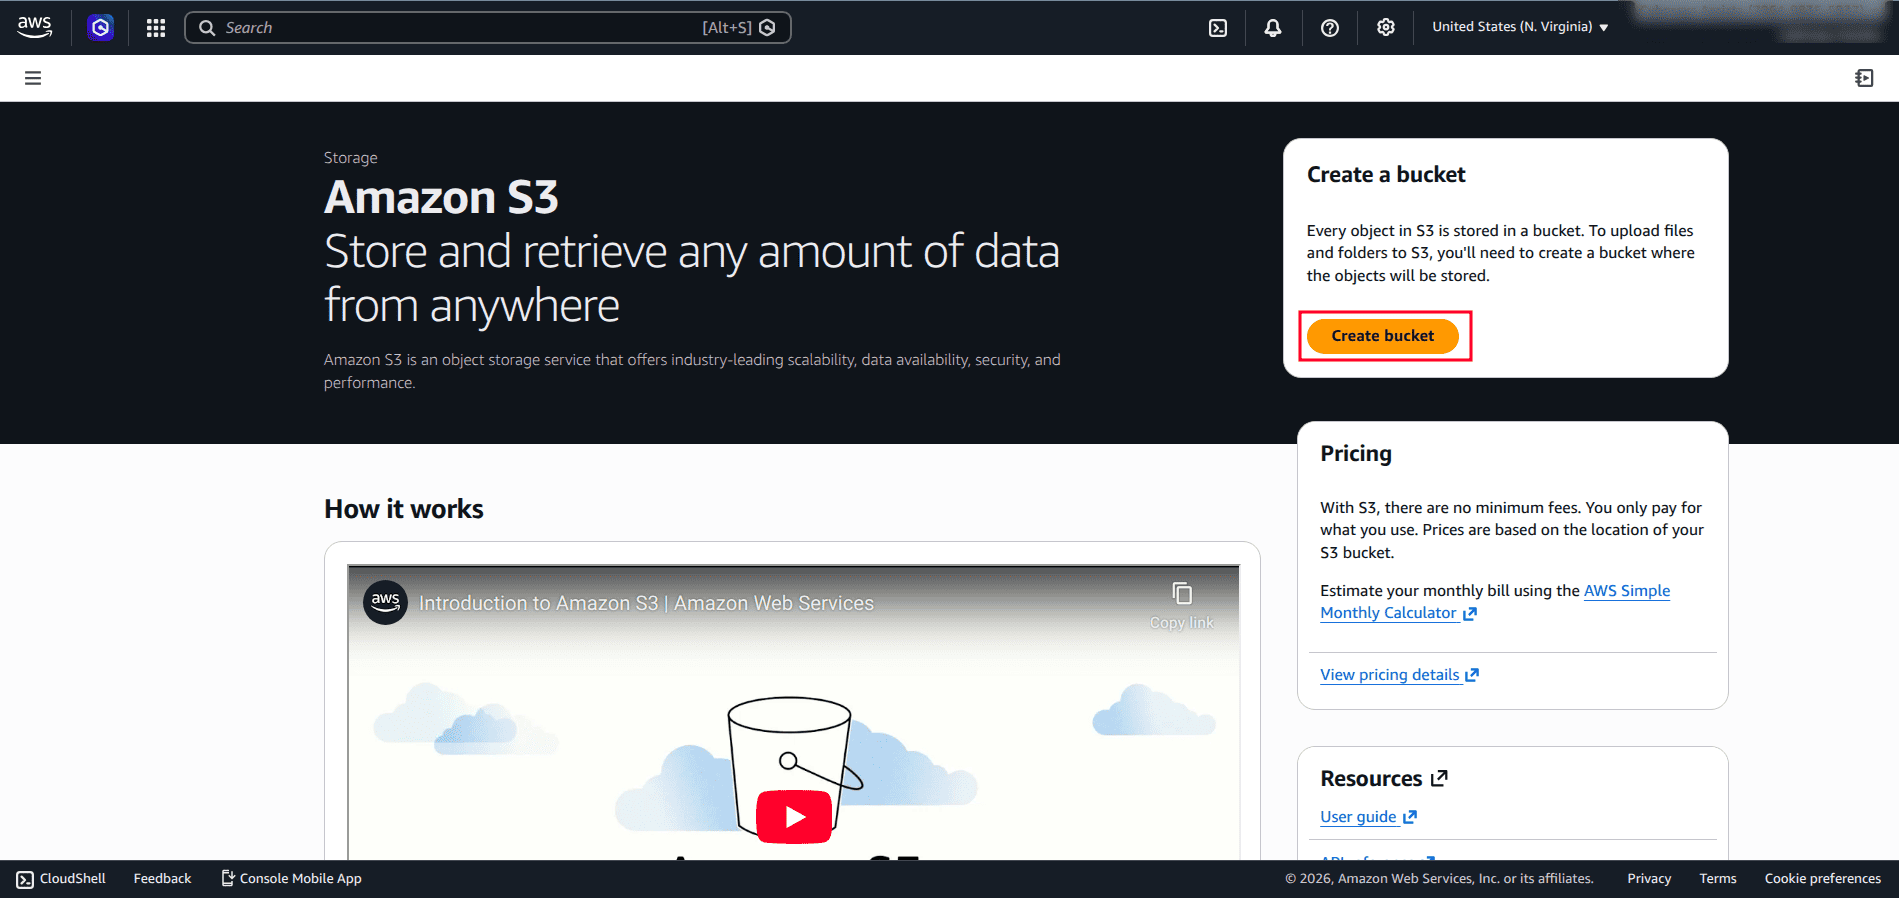Click the video title Introduction to Amazon S3
Image resolution: width=1899 pixels, height=898 pixels.
pyautogui.click(x=646, y=603)
